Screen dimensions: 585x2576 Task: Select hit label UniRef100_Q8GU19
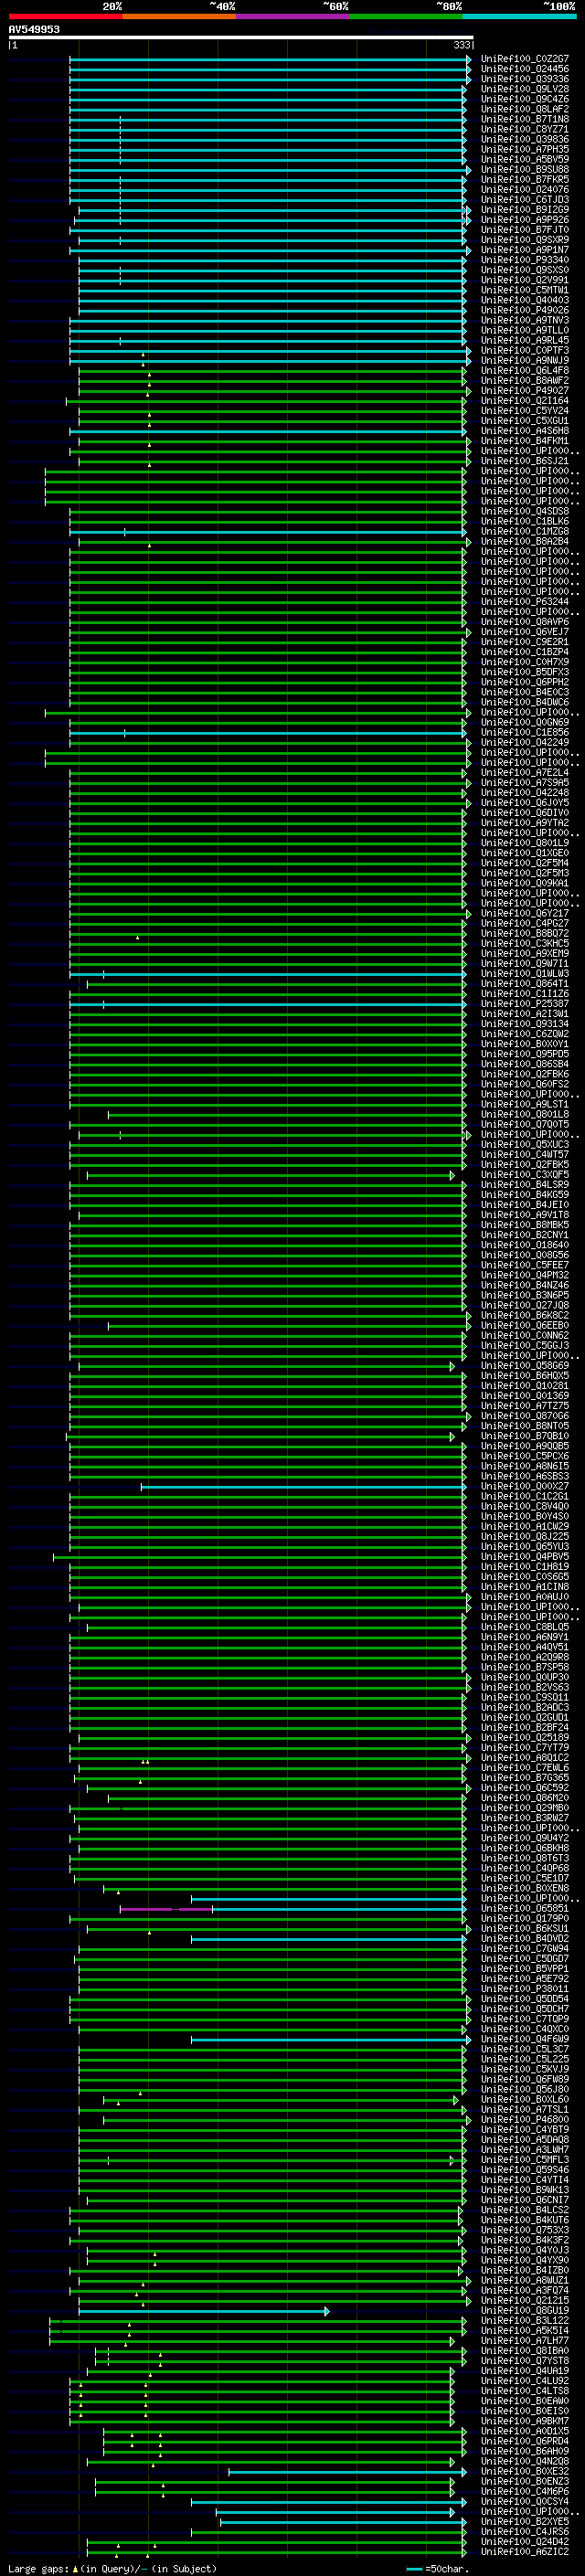pyautogui.click(x=524, y=2310)
